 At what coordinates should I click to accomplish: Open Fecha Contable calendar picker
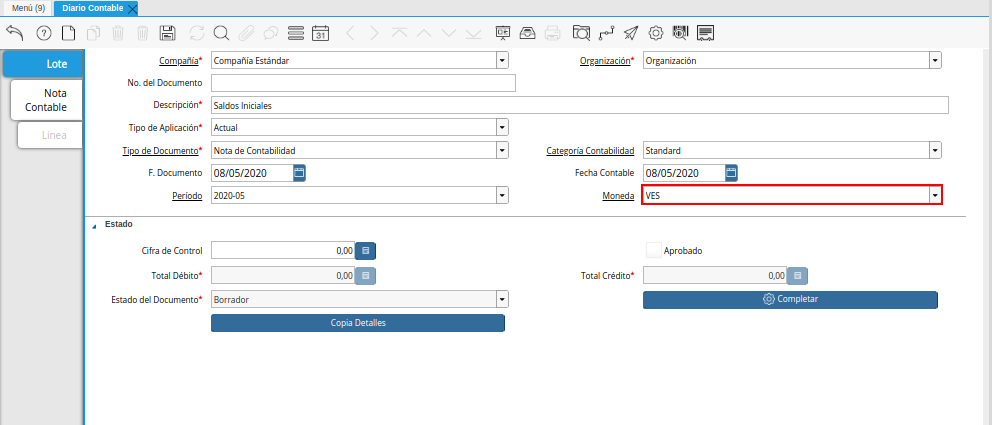pyautogui.click(x=732, y=173)
